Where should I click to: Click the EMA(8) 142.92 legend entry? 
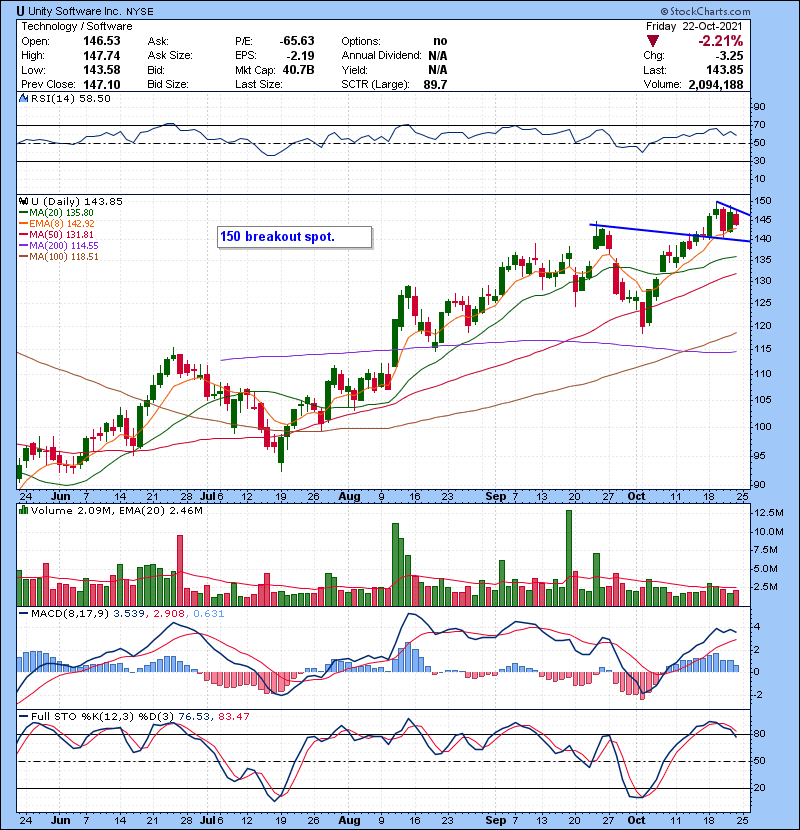pyautogui.click(x=56, y=224)
